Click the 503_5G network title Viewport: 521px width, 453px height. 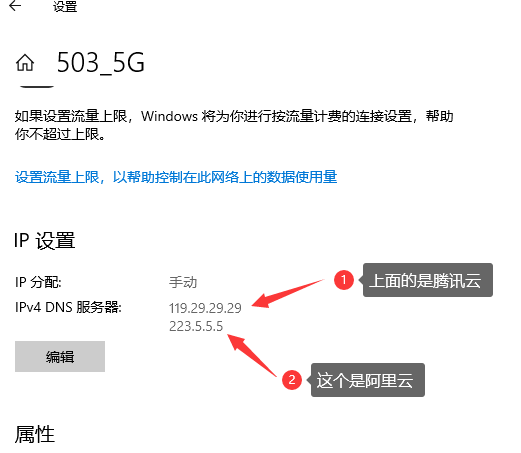click(101, 63)
